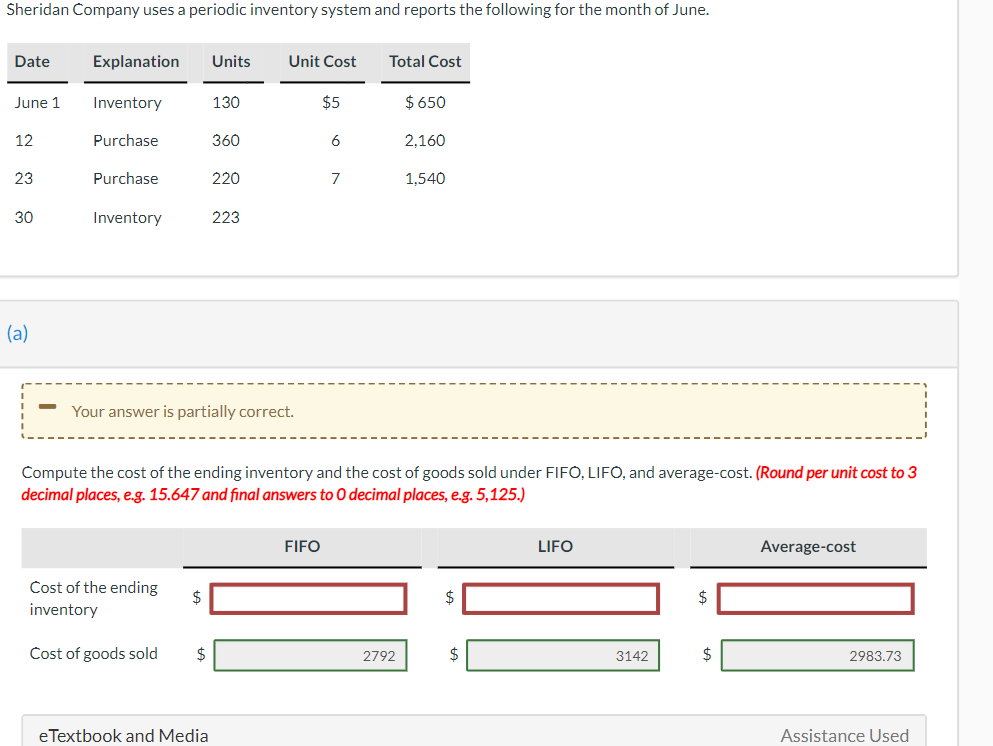
Task: Click the $ 650 total cost cell
Action: (x=425, y=103)
